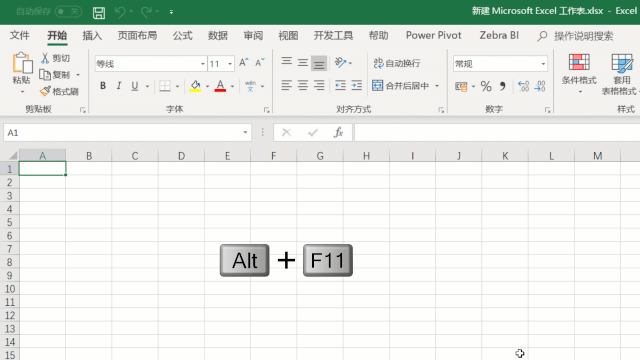Click the Select All corner triangle
This screenshot has height=360, width=640.
(x=13, y=156)
